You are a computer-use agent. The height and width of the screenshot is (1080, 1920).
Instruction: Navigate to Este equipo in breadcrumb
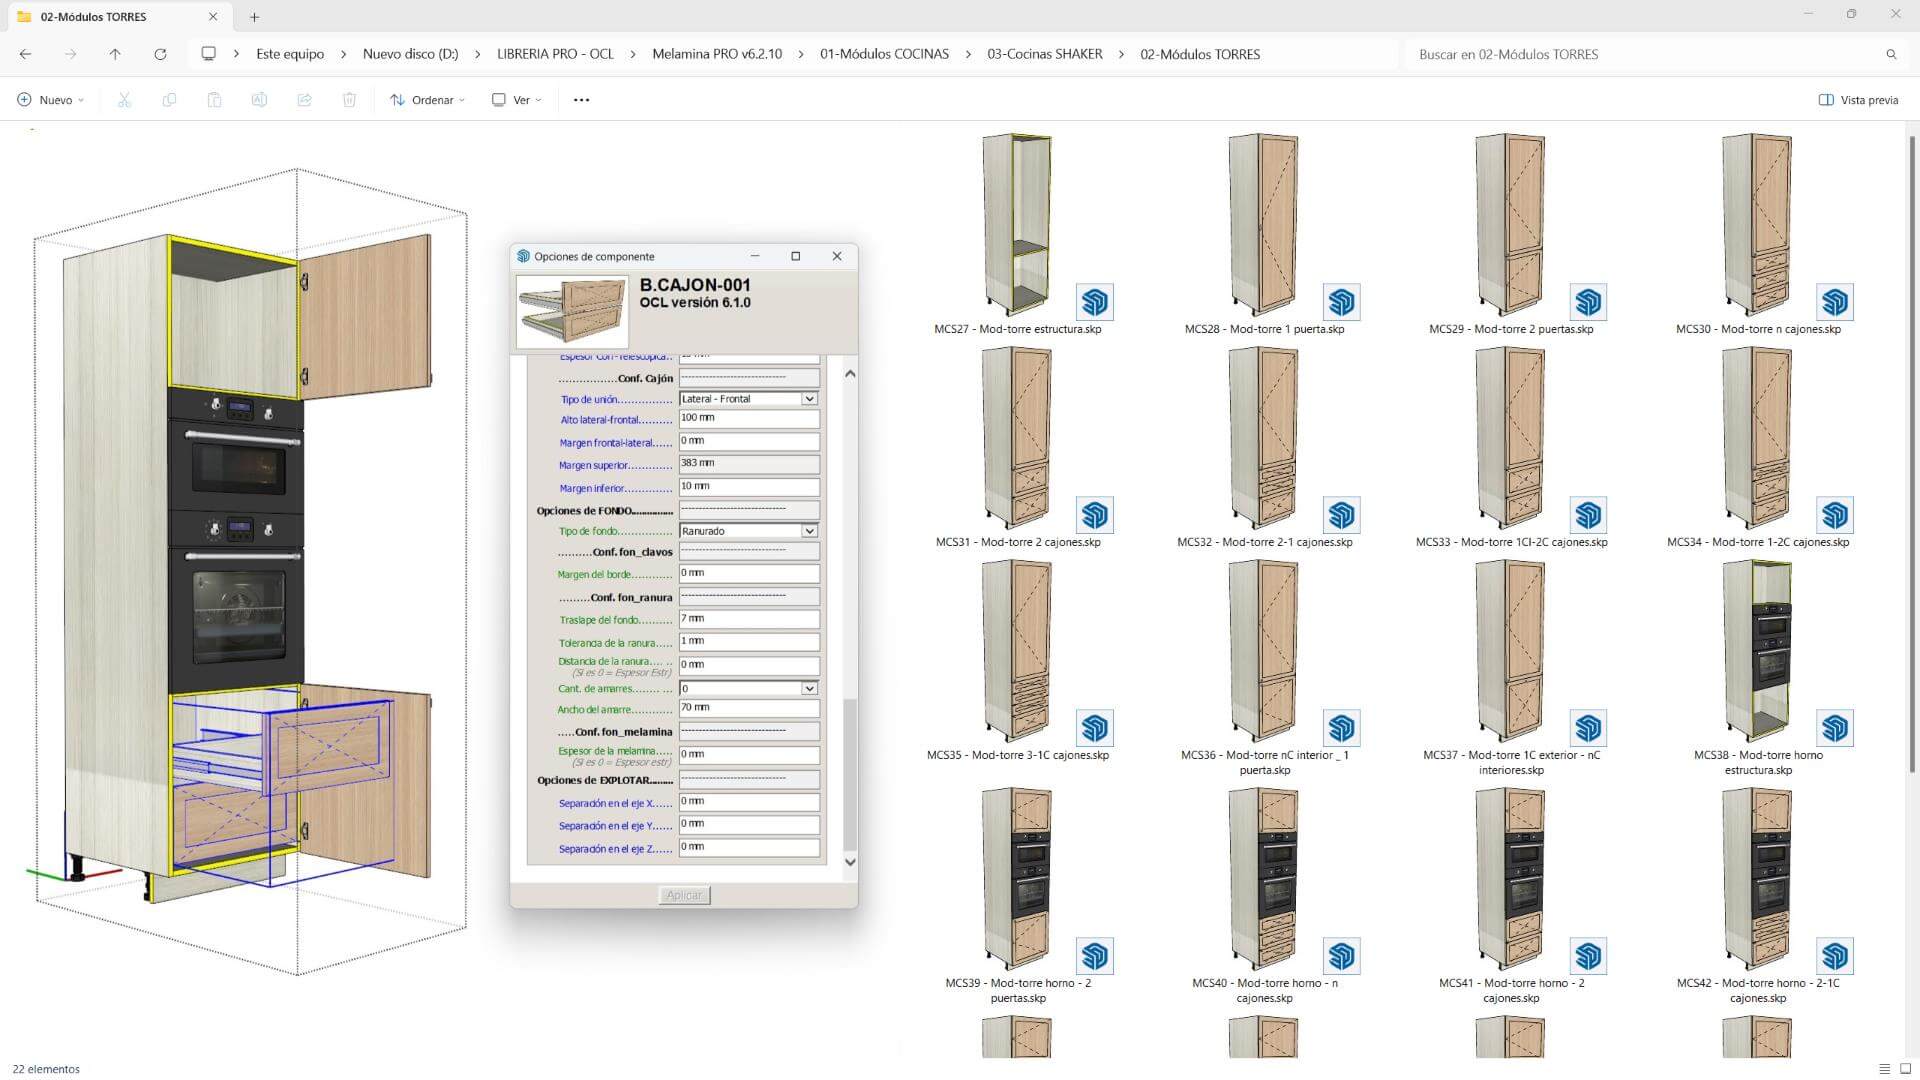click(290, 54)
